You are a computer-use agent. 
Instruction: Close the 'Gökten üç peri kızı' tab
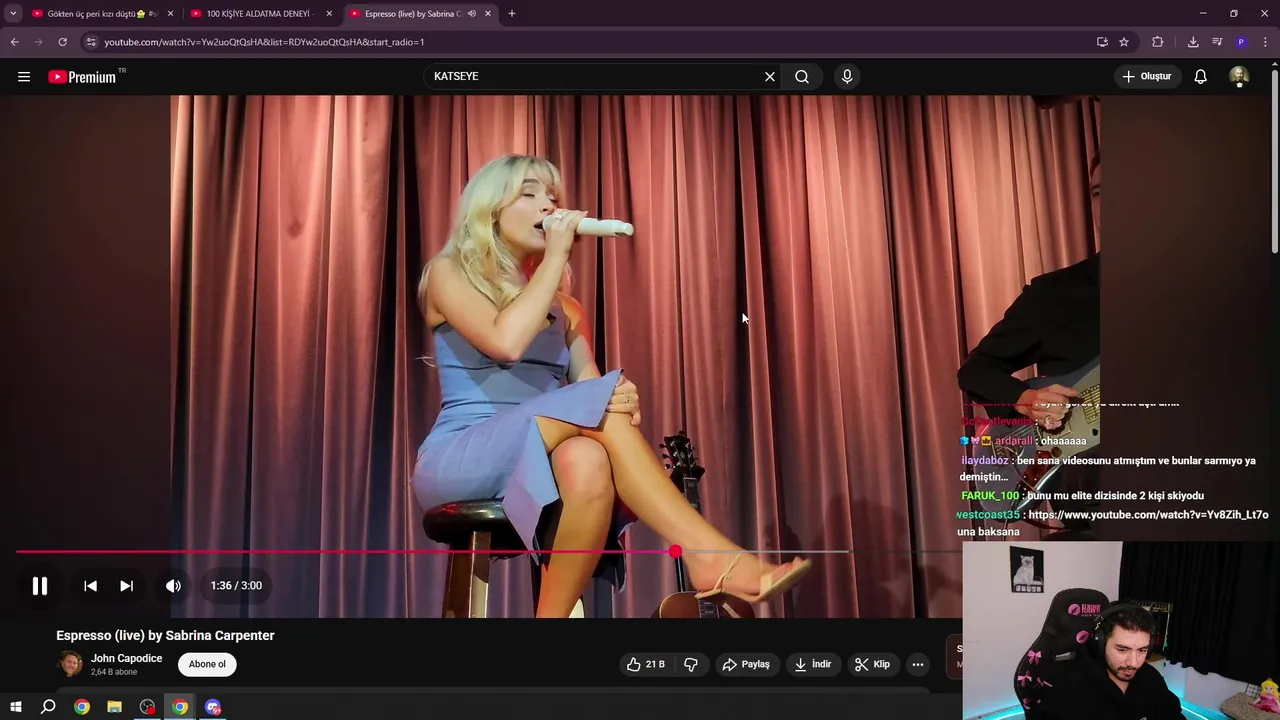click(170, 14)
